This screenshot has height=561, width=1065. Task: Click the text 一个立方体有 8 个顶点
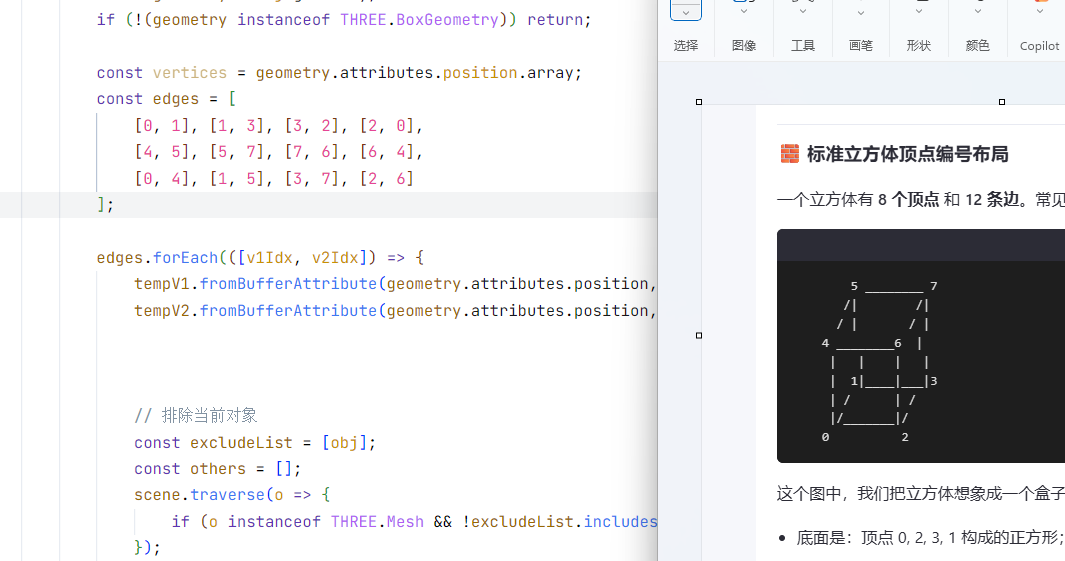(x=858, y=200)
